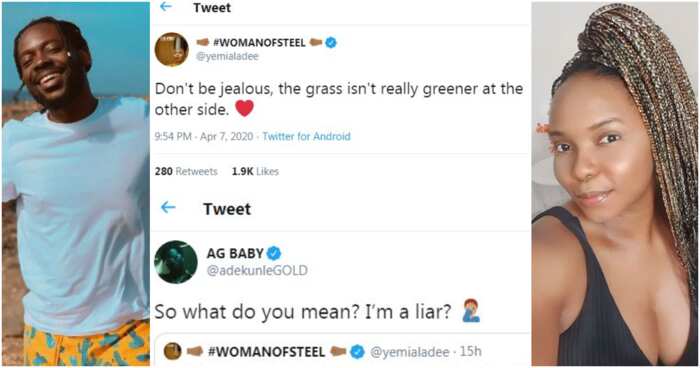Open the #WOMANOFSTEEL profile avatar
Viewport: 700px width, 368px height.
[172, 49]
